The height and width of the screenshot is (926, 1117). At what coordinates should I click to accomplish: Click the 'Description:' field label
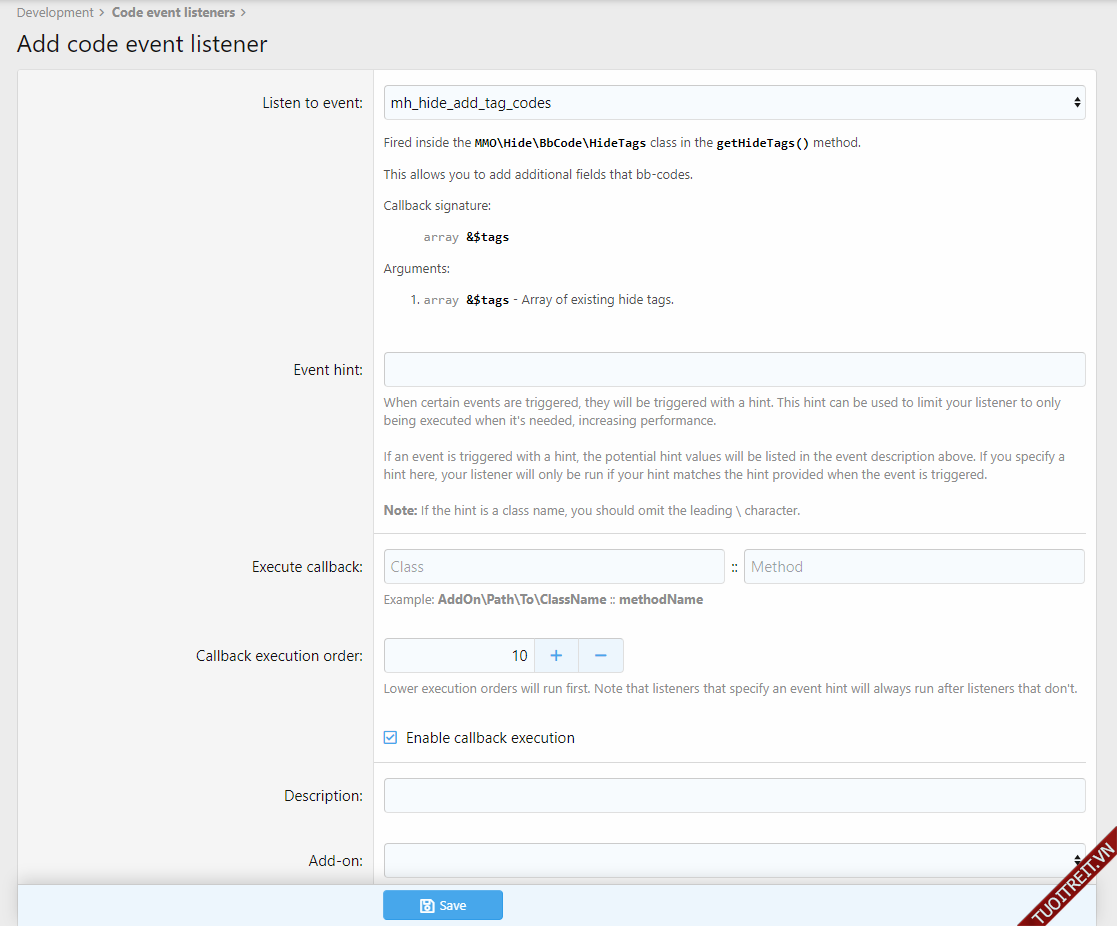point(323,796)
